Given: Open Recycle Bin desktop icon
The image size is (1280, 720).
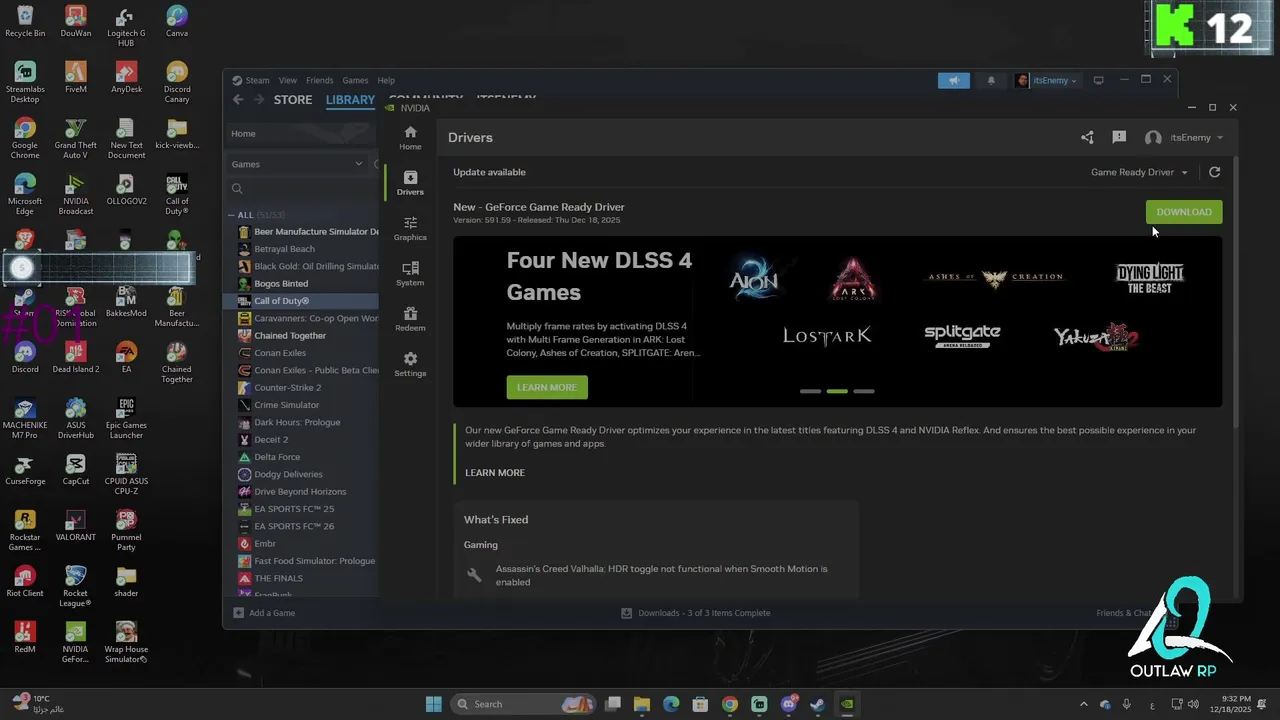Looking at the screenshot, I should 25,21.
